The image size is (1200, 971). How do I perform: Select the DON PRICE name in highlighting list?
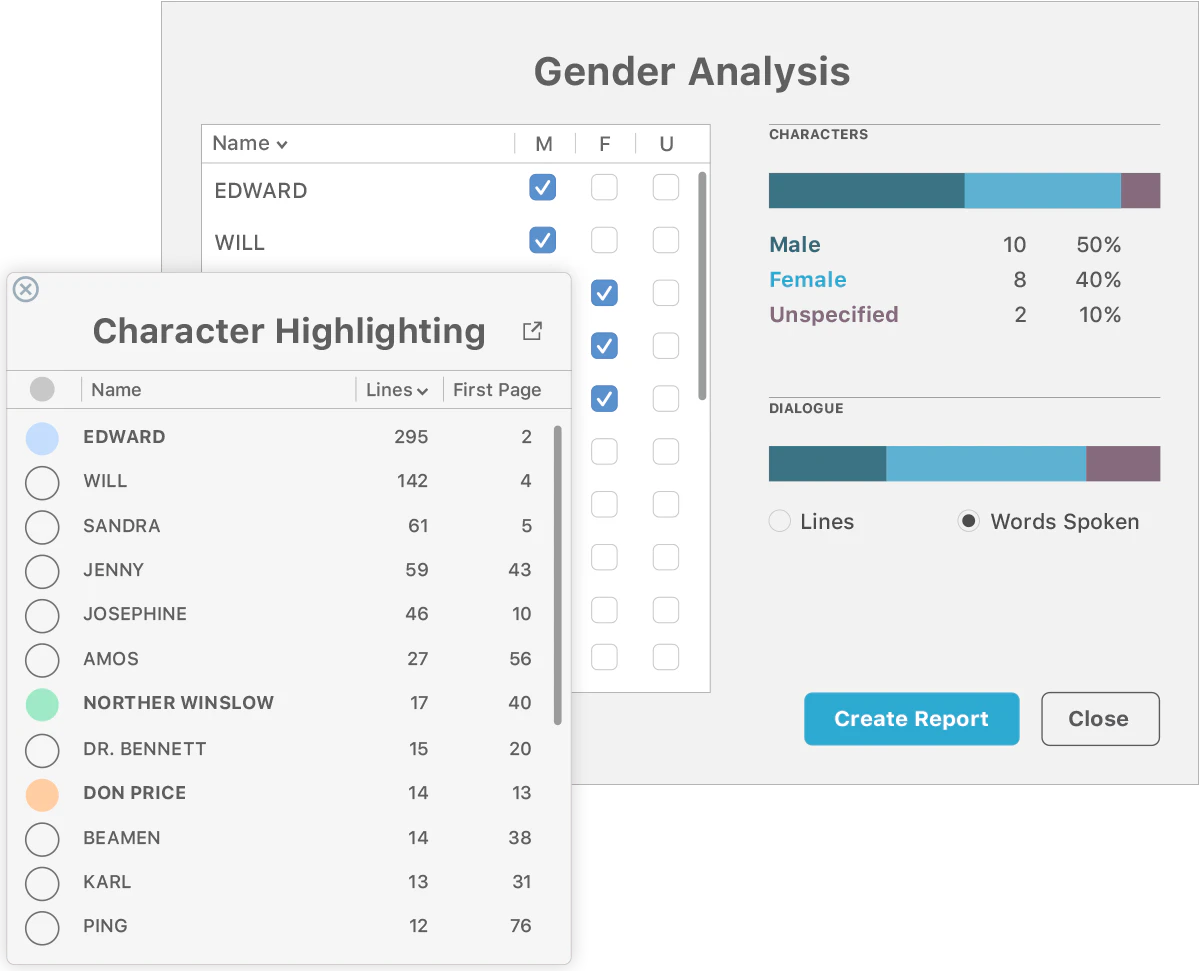(135, 793)
